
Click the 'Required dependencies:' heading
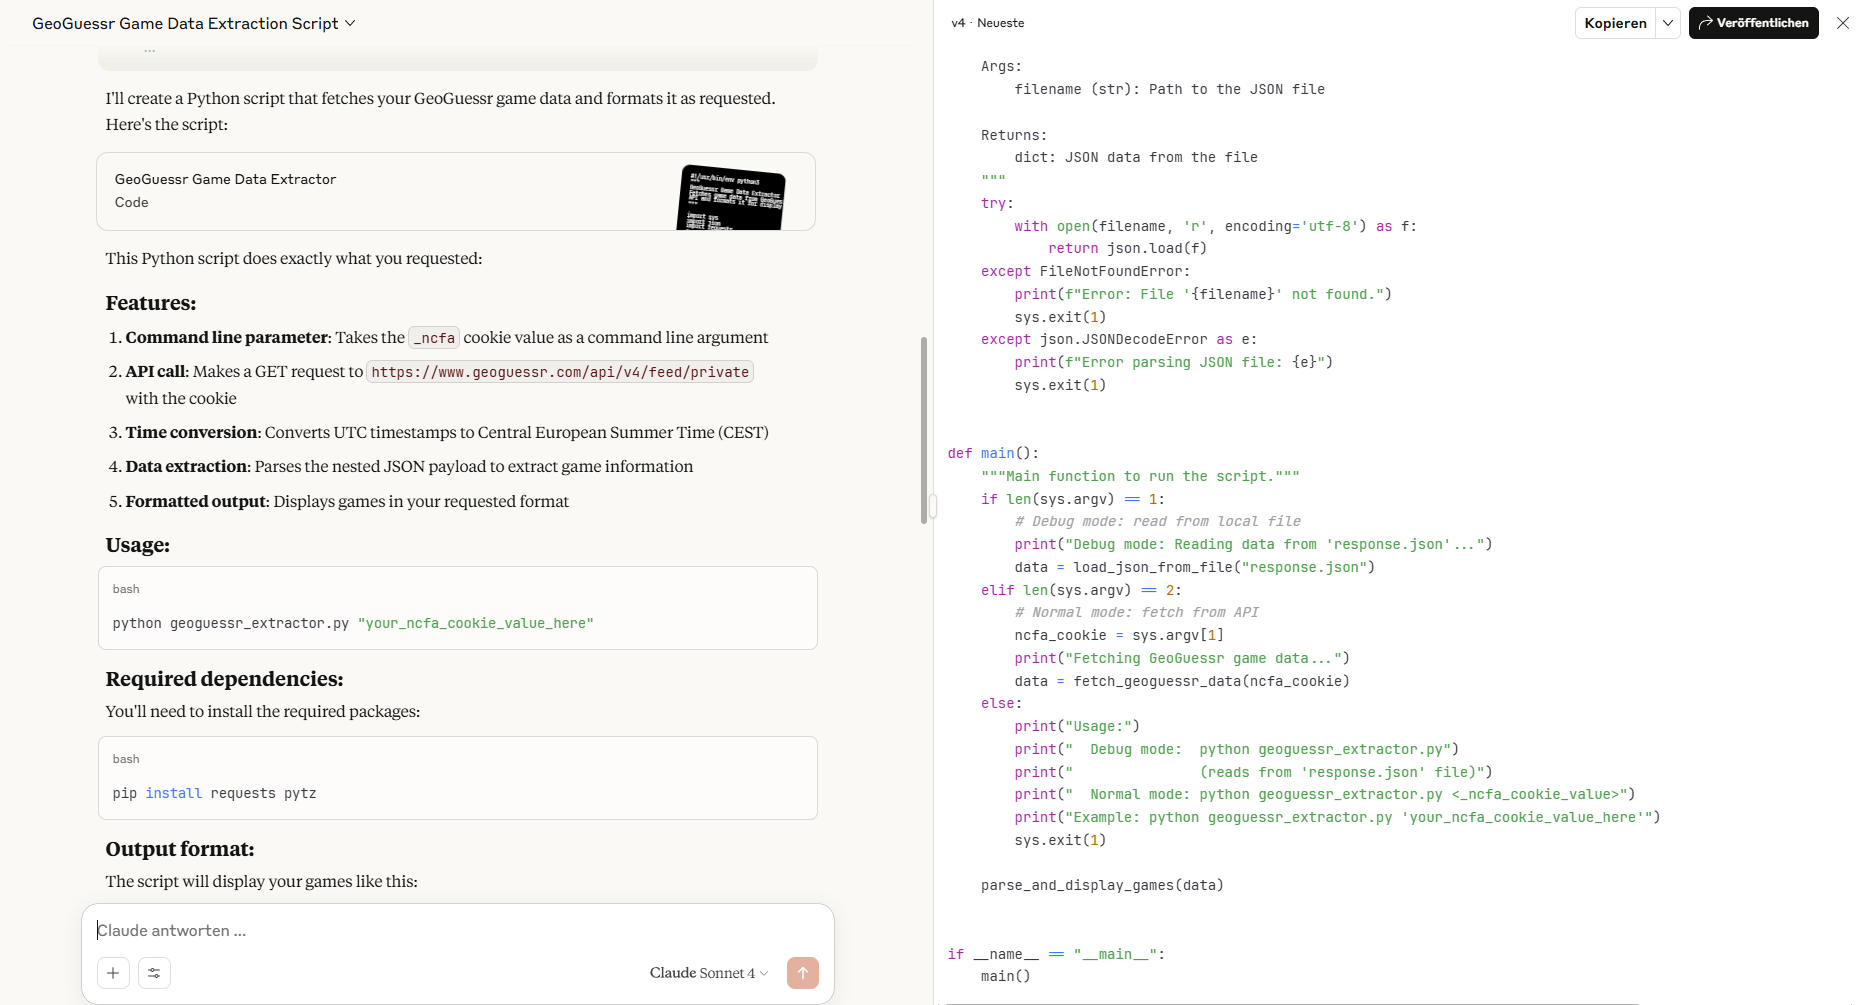[x=224, y=679]
